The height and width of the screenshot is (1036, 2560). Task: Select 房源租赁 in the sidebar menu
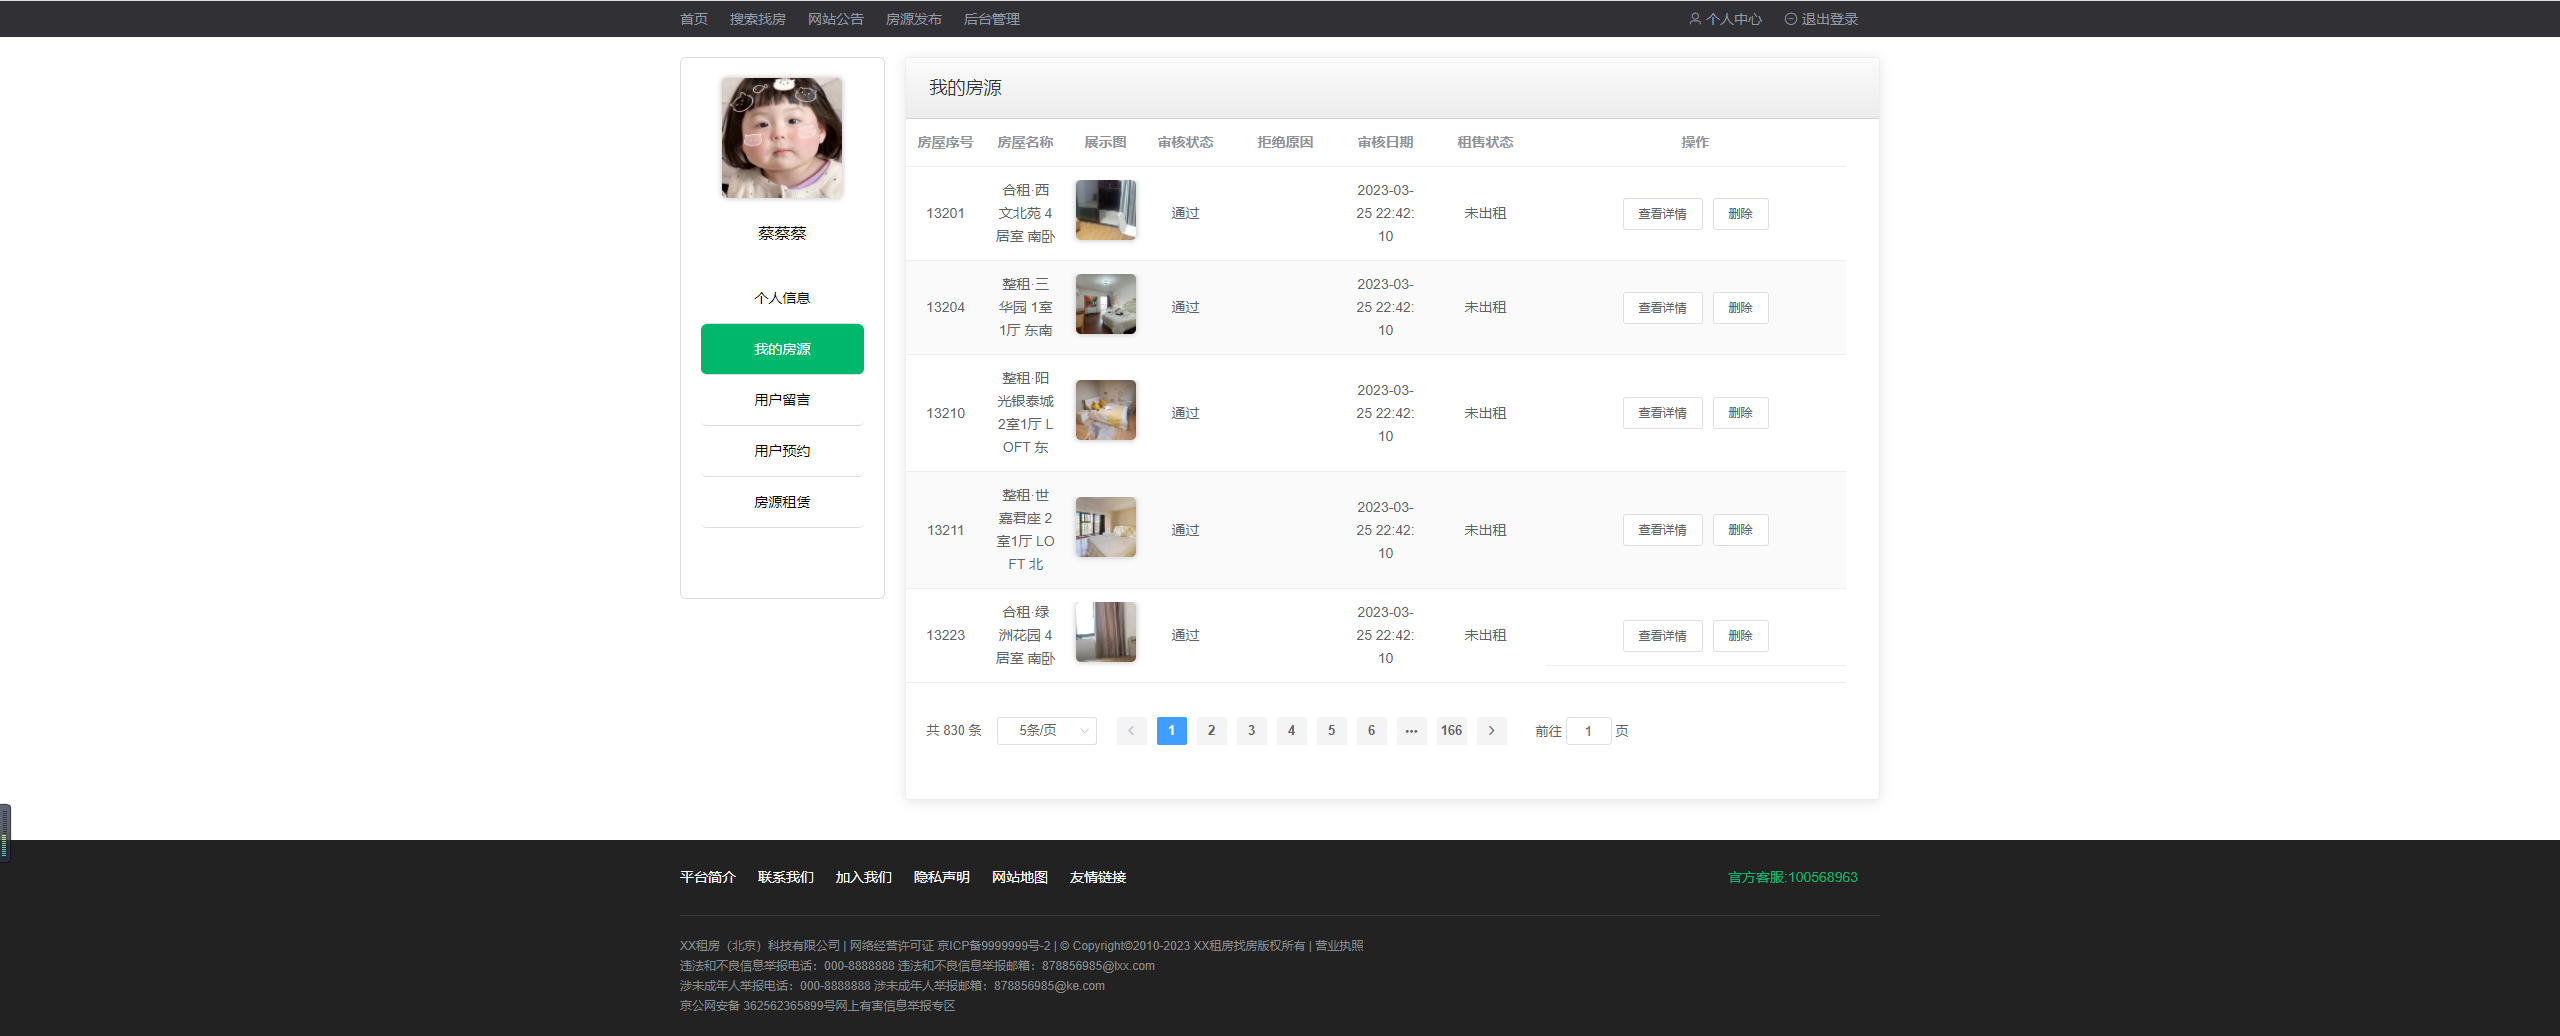(782, 502)
